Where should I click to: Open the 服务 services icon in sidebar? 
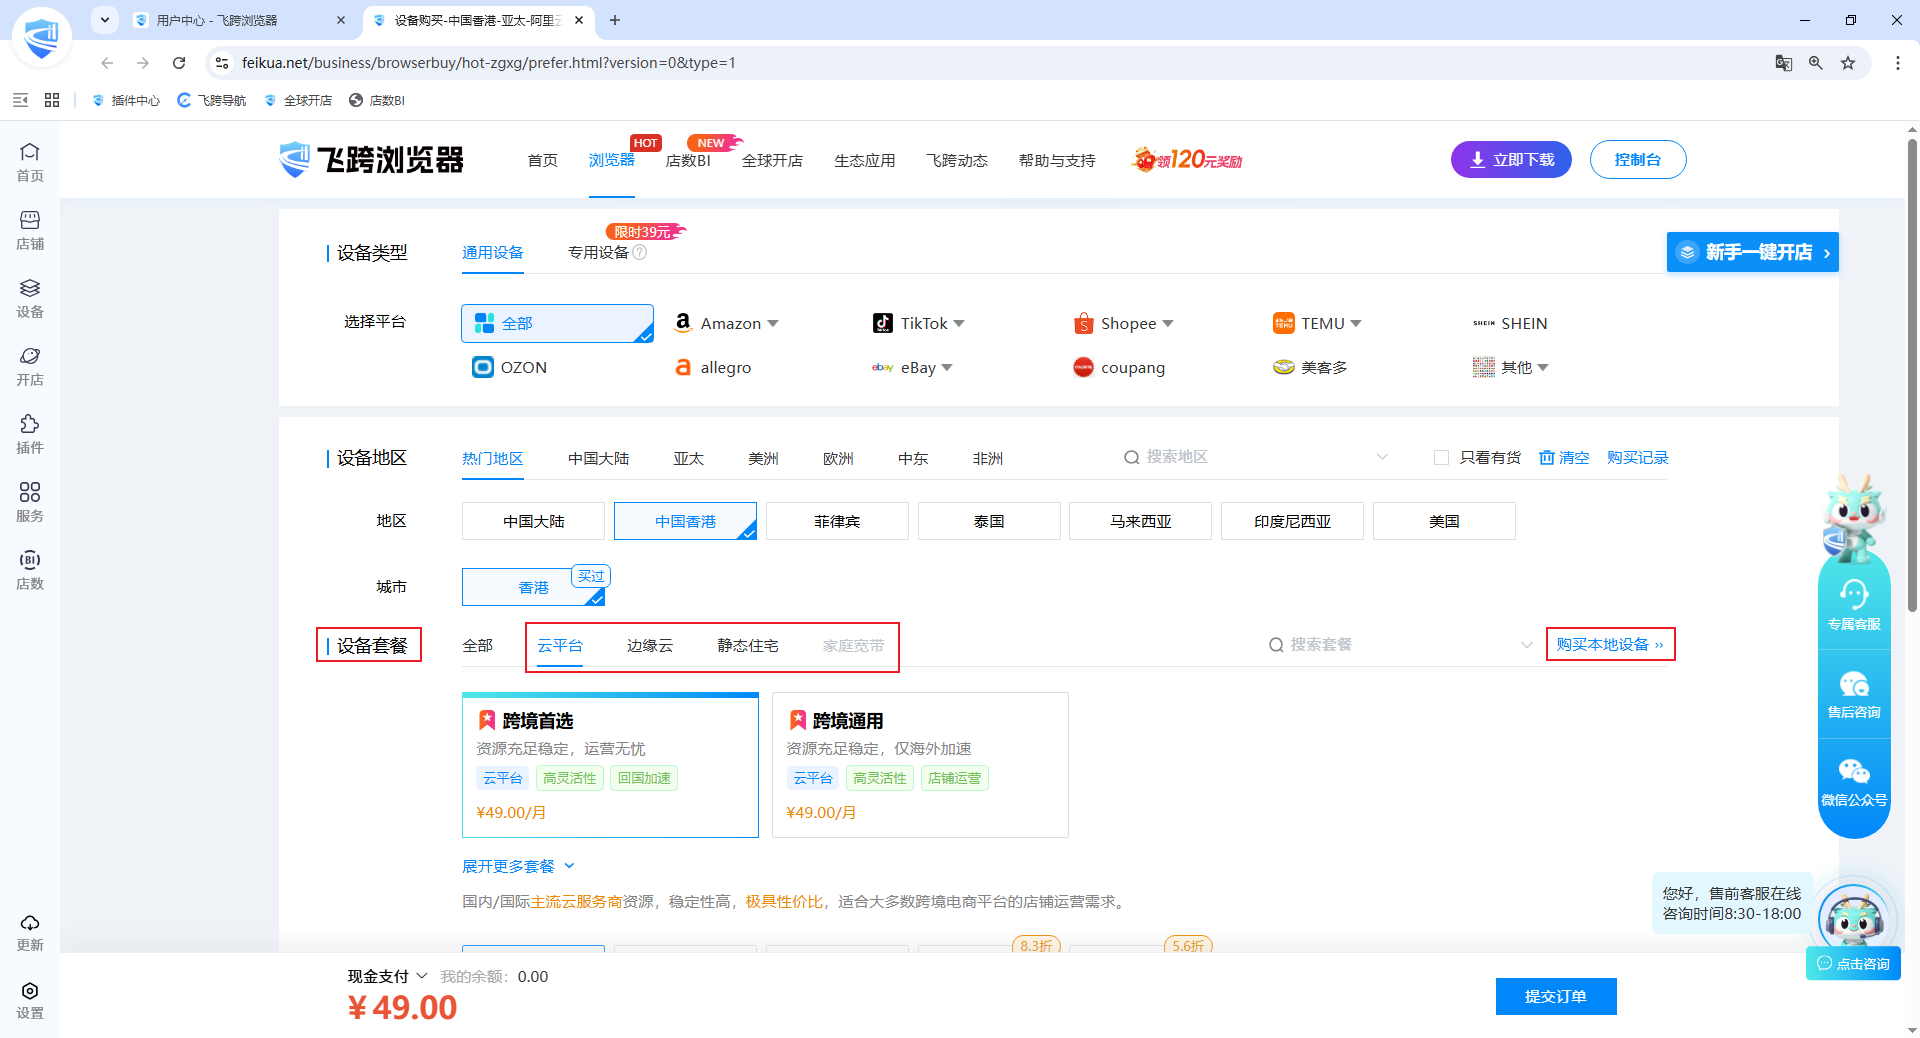click(x=30, y=502)
